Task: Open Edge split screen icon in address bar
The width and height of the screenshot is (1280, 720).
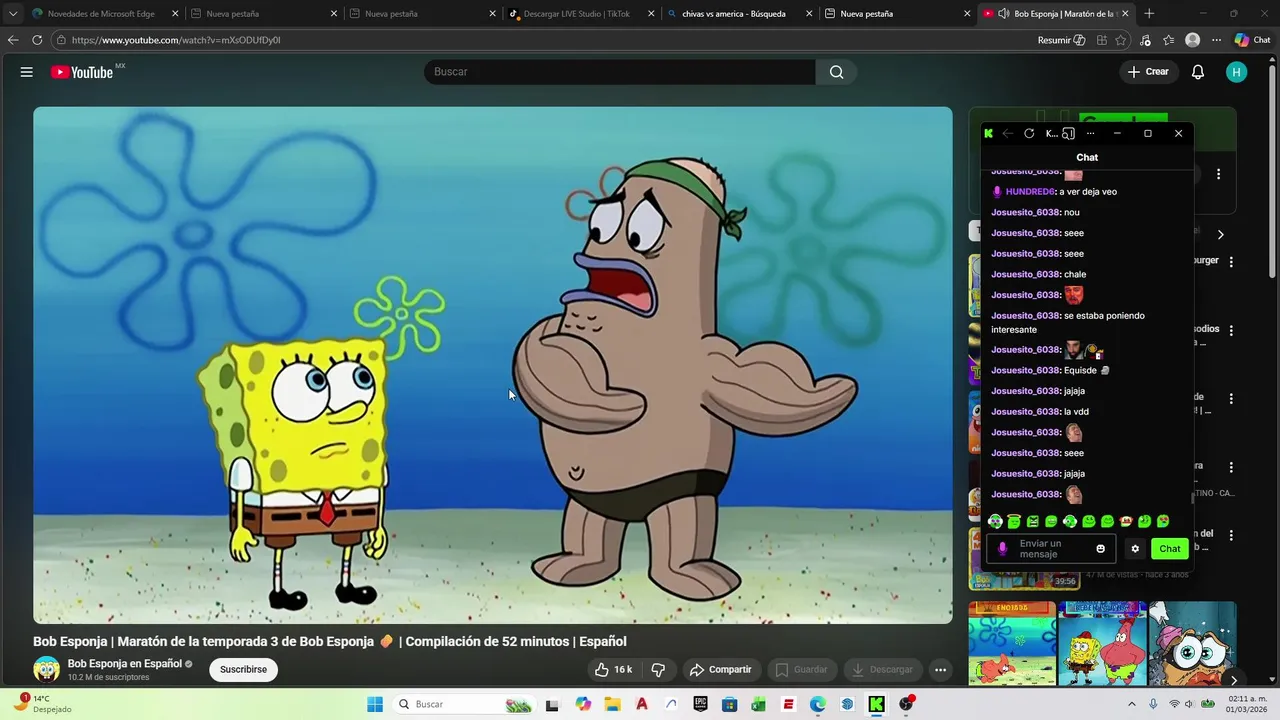Action: 1101,40
